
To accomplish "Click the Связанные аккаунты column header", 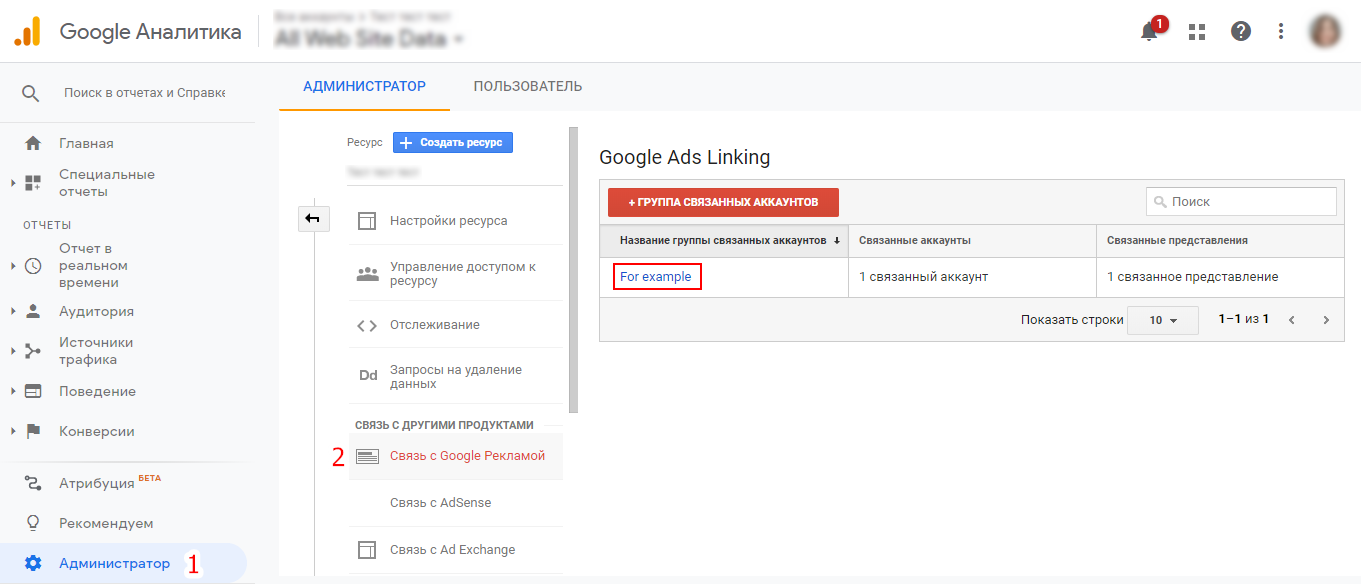I will (972, 241).
